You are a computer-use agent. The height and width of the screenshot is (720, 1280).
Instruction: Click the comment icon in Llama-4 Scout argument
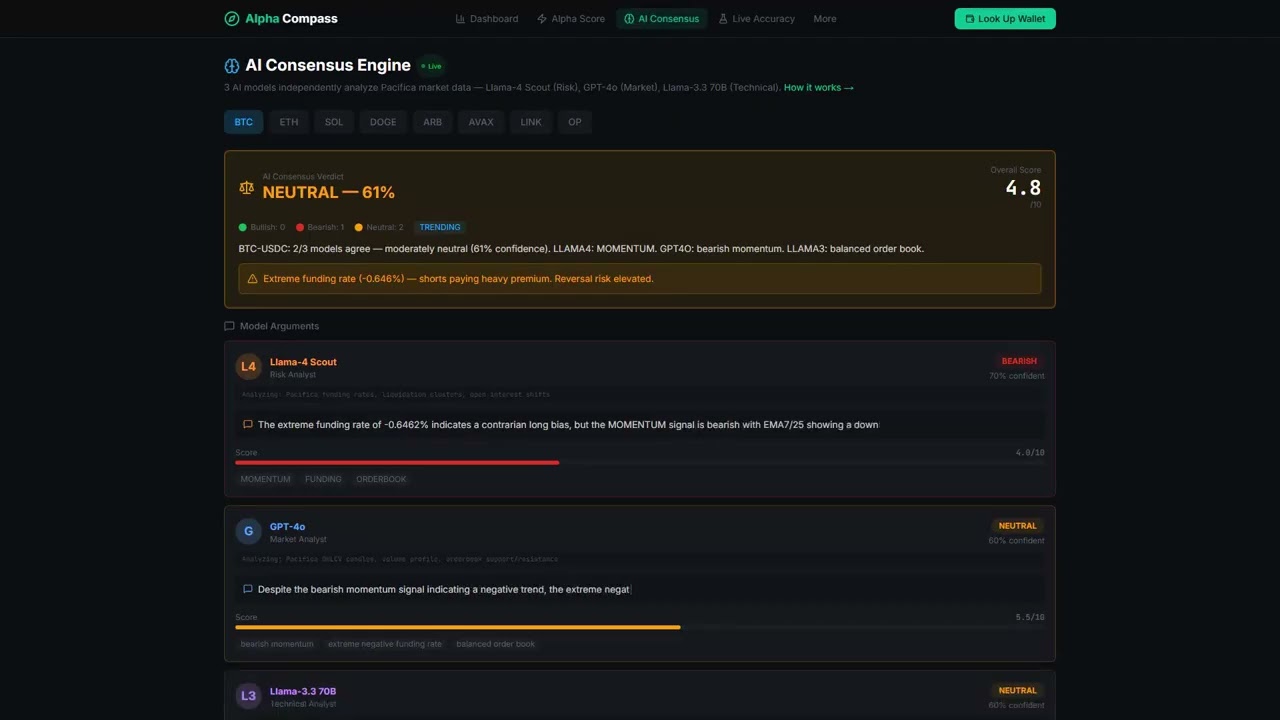(247, 424)
